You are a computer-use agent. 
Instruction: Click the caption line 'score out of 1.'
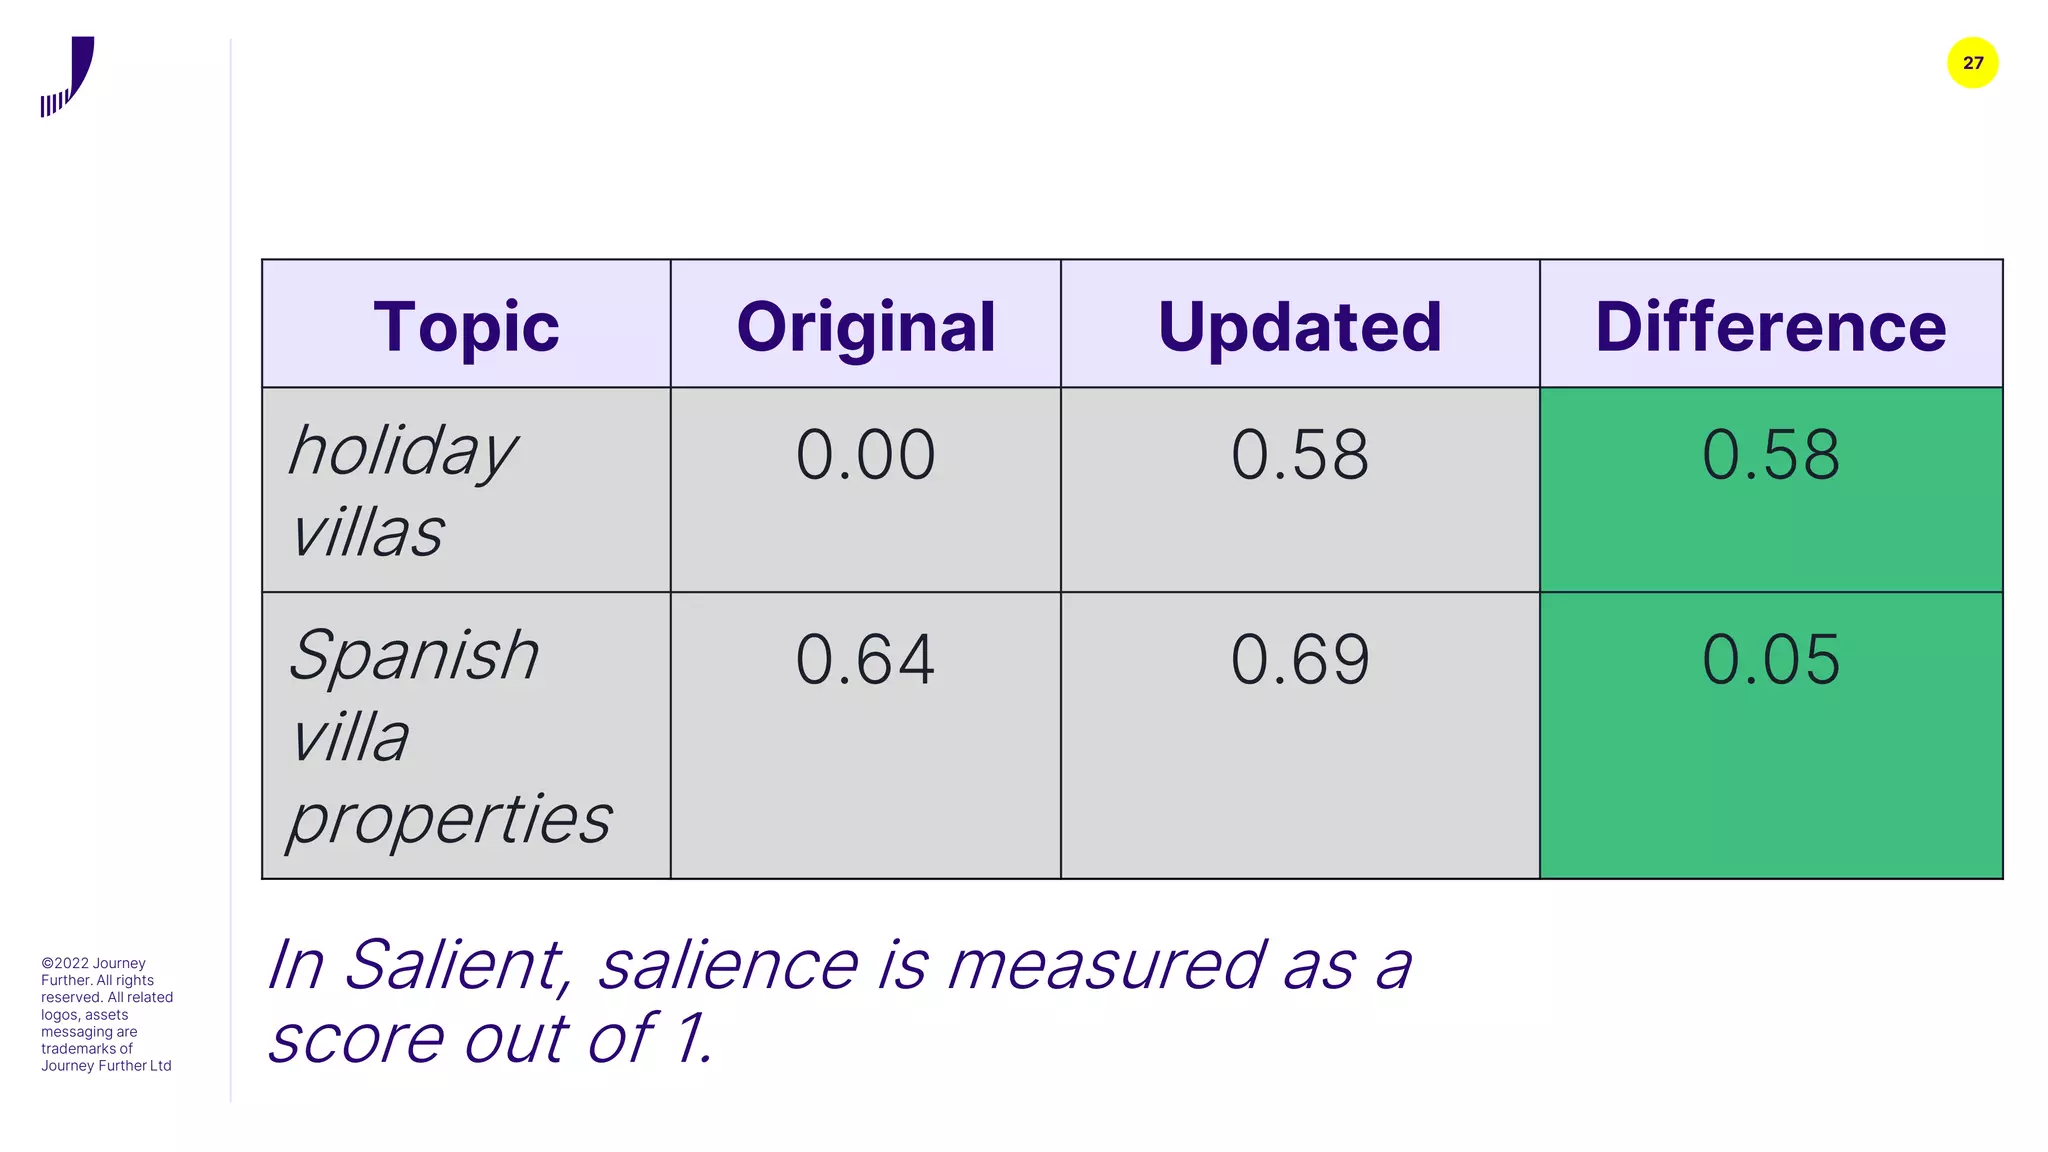click(490, 1039)
